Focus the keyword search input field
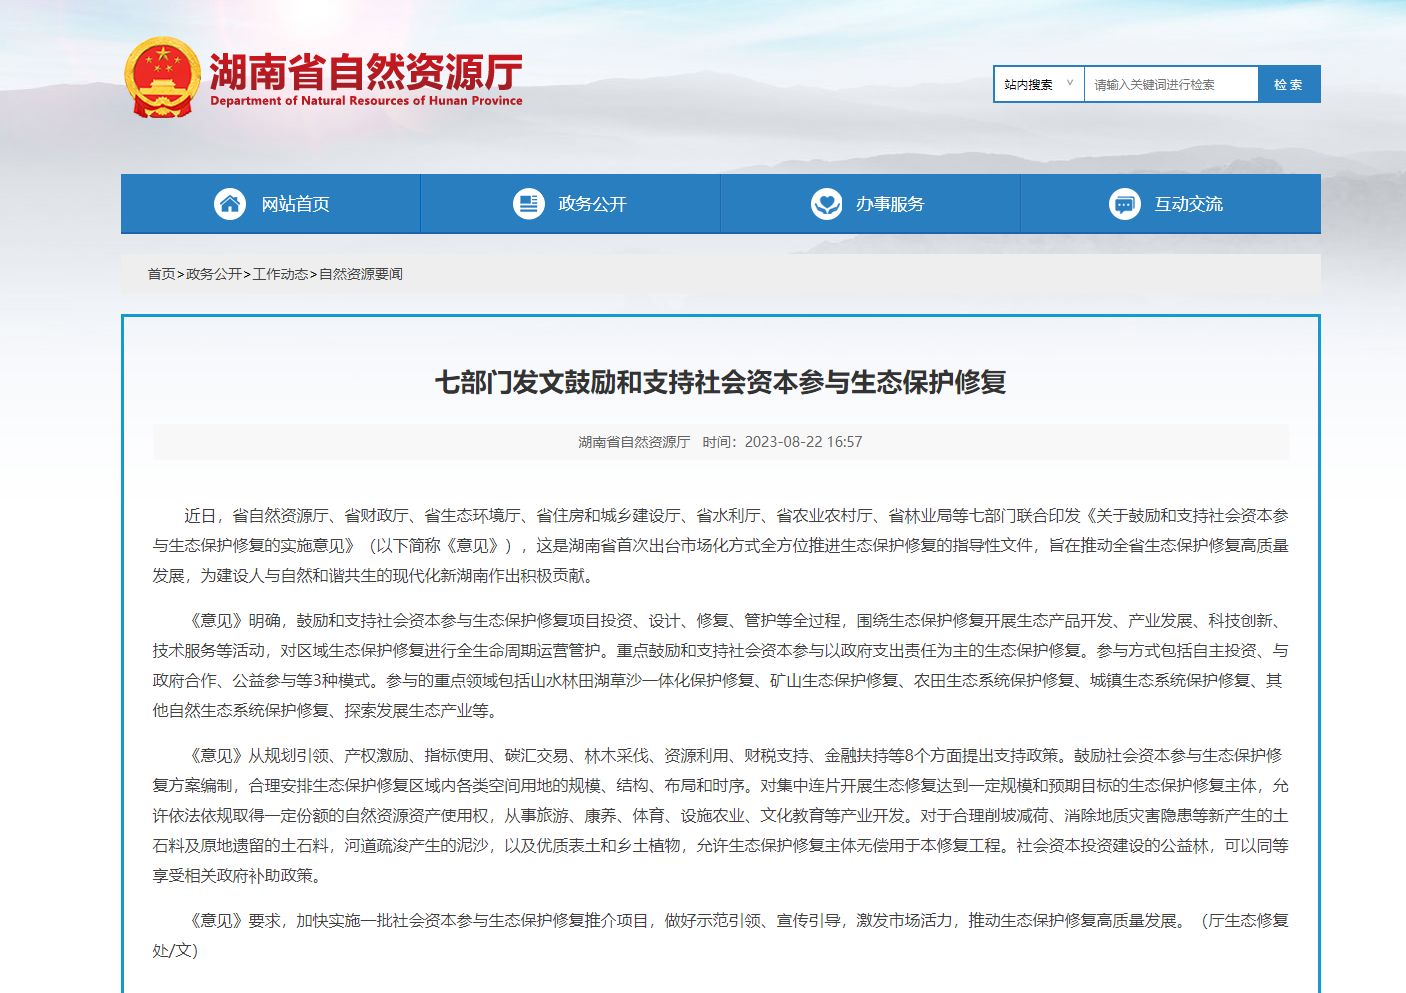This screenshot has width=1406, height=993. pos(1171,84)
